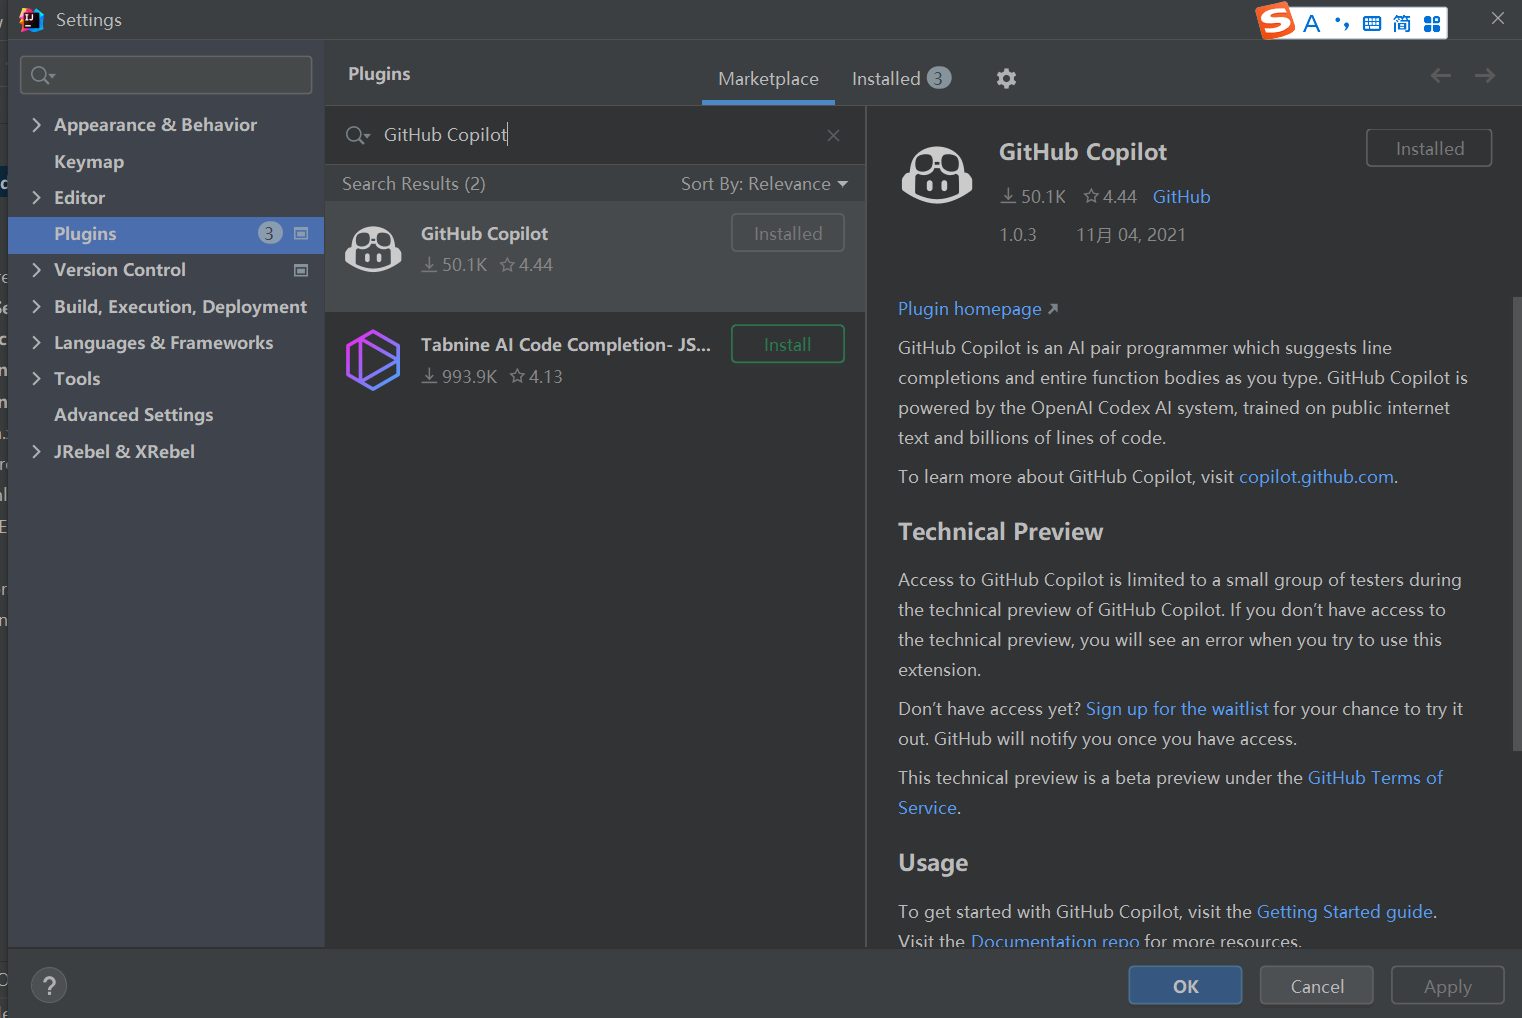Viewport: 1522px width, 1018px height.
Task: Expand Build, Execution, Deployment section
Action: 36,307
